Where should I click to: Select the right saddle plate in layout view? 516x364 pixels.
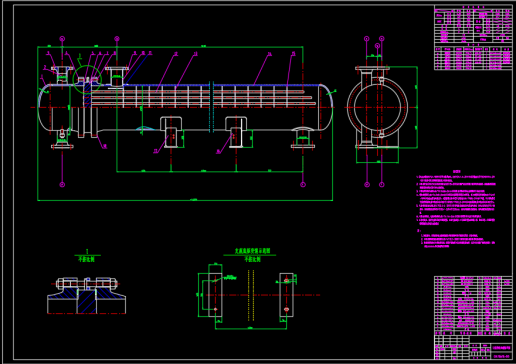(x=286, y=295)
